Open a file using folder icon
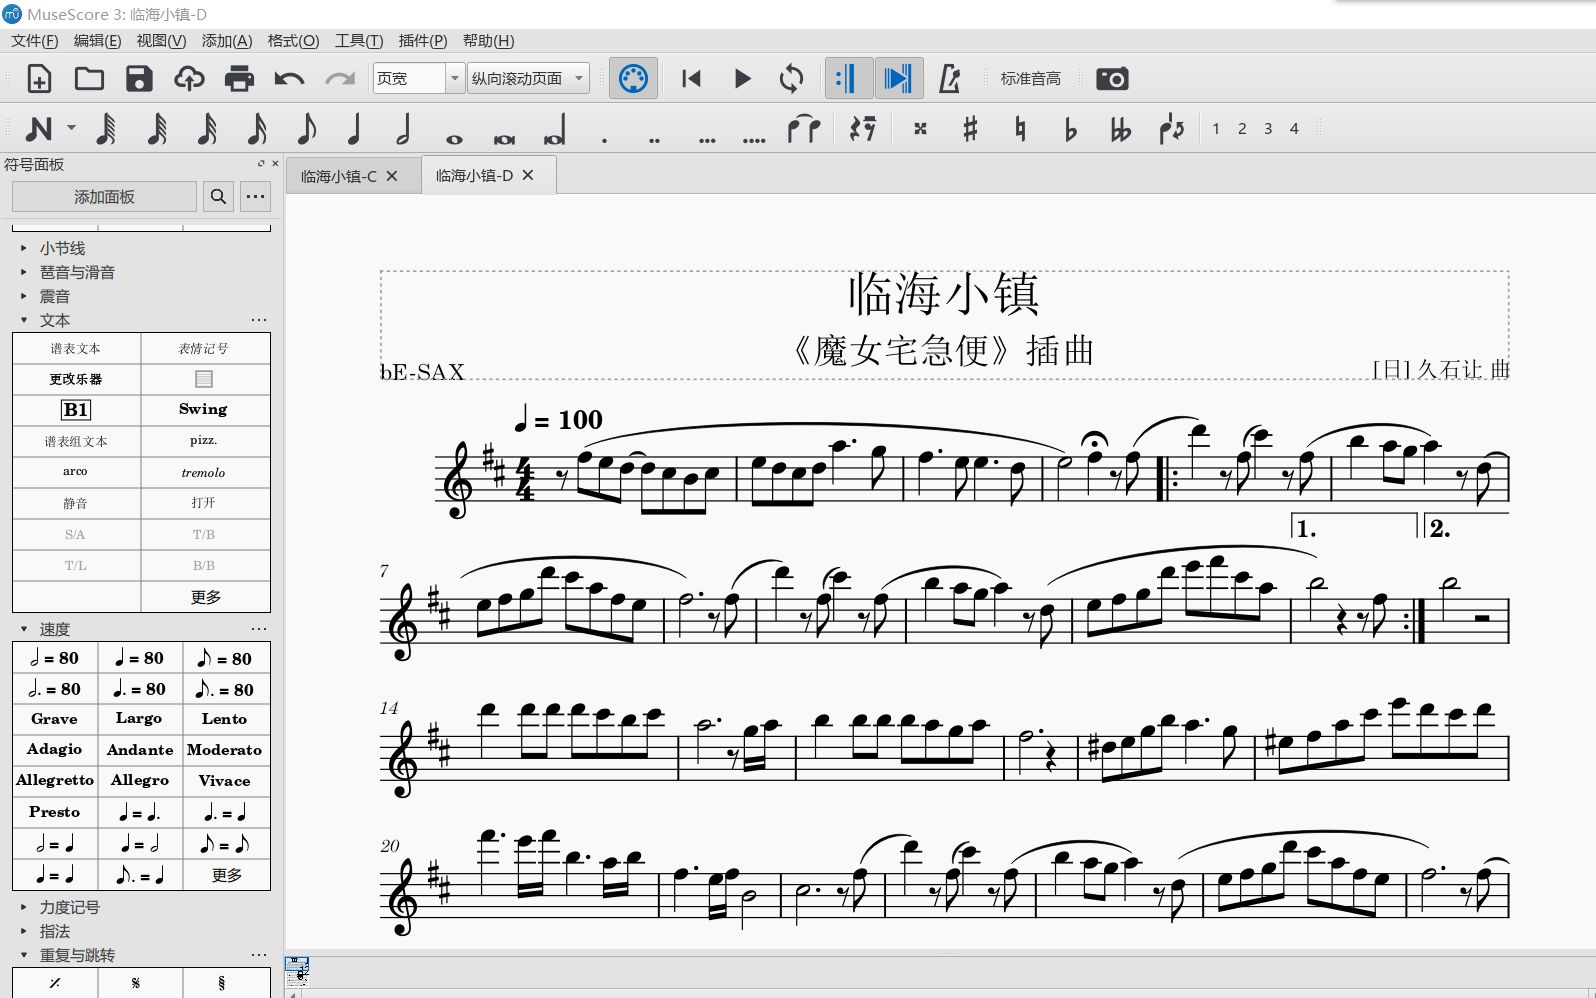Viewport: 1596px width, 998px height. (x=89, y=78)
